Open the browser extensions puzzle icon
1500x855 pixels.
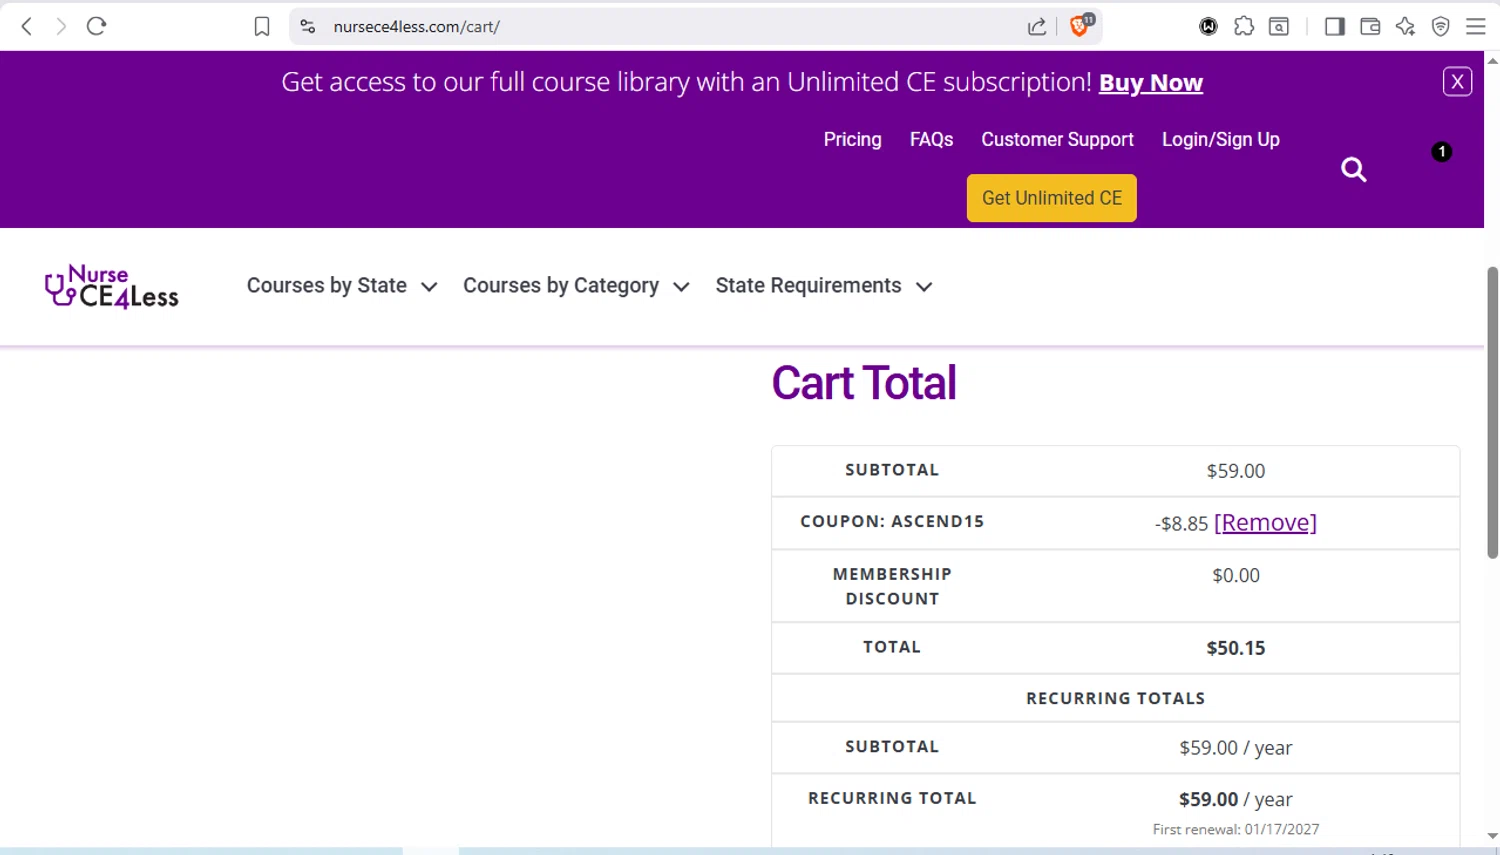tap(1243, 27)
